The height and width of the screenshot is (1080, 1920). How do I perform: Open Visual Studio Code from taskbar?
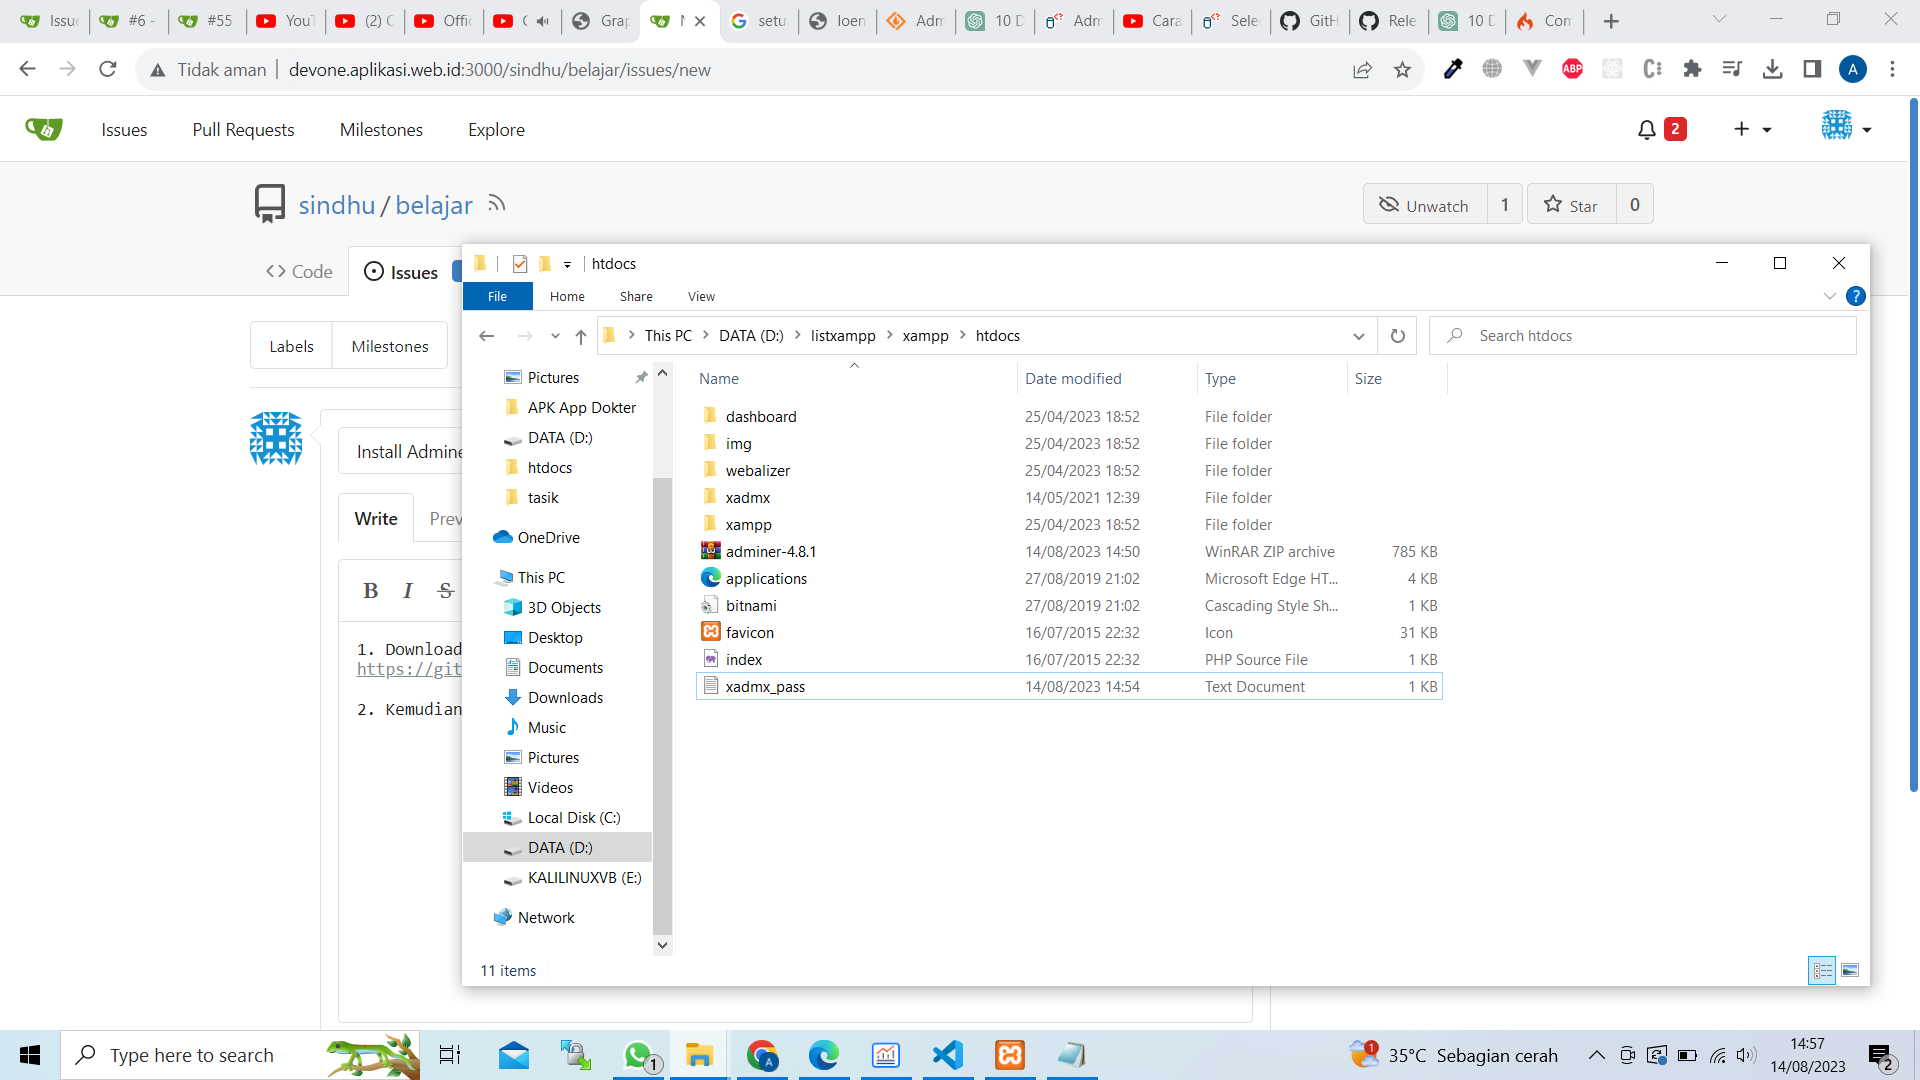(x=947, y=1055)
